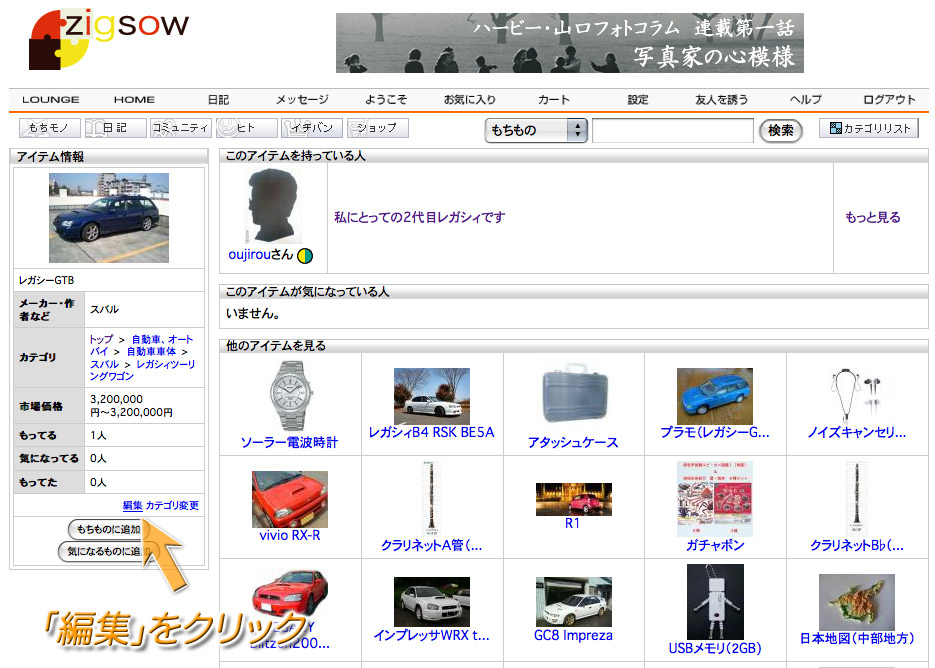
Task: Click the トップ category link
Action: click(101, 339)
